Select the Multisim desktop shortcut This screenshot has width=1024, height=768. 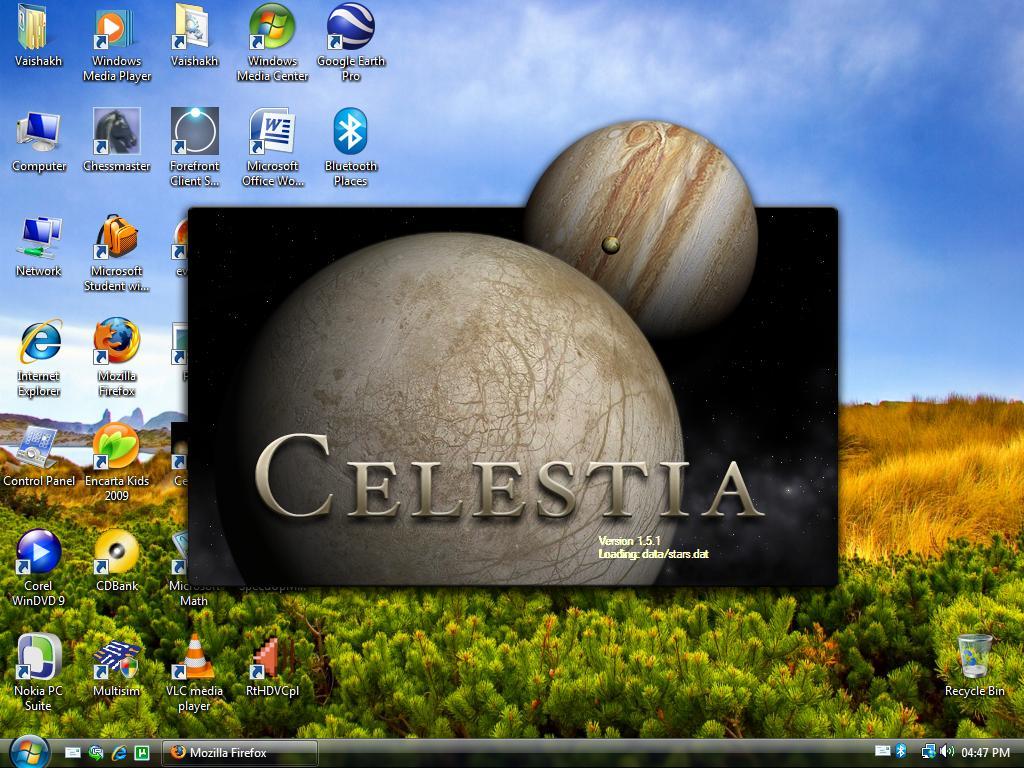click(x=116, y=667)
